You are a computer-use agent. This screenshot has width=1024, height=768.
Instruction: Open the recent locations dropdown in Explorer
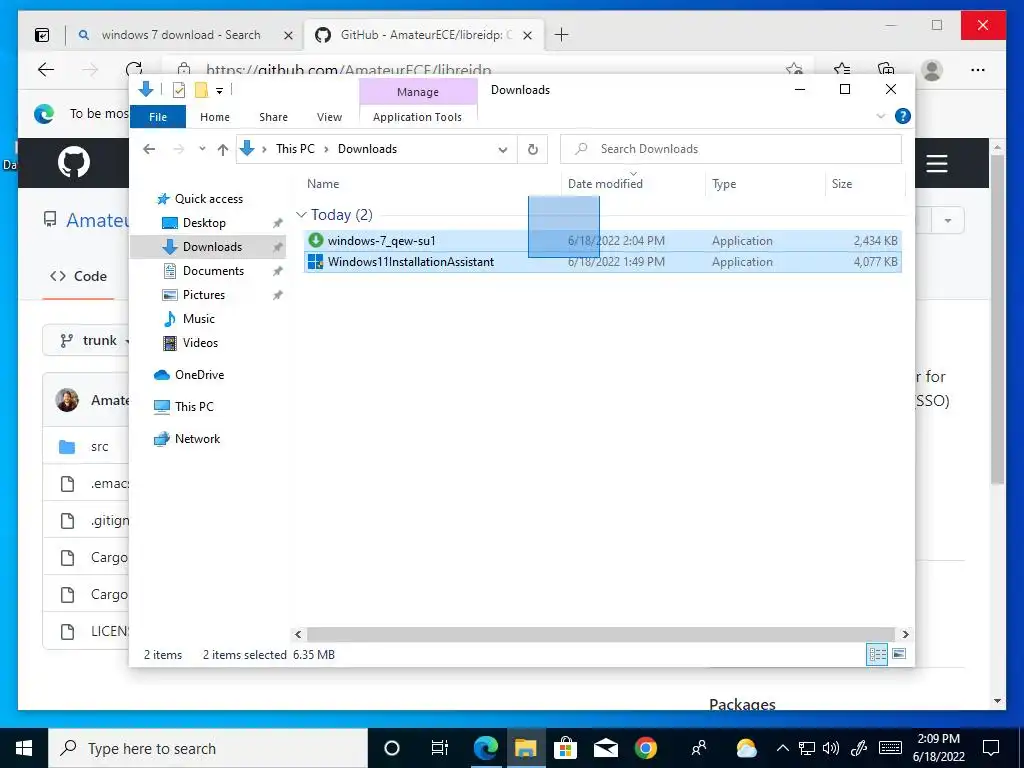tap(202, 150)
